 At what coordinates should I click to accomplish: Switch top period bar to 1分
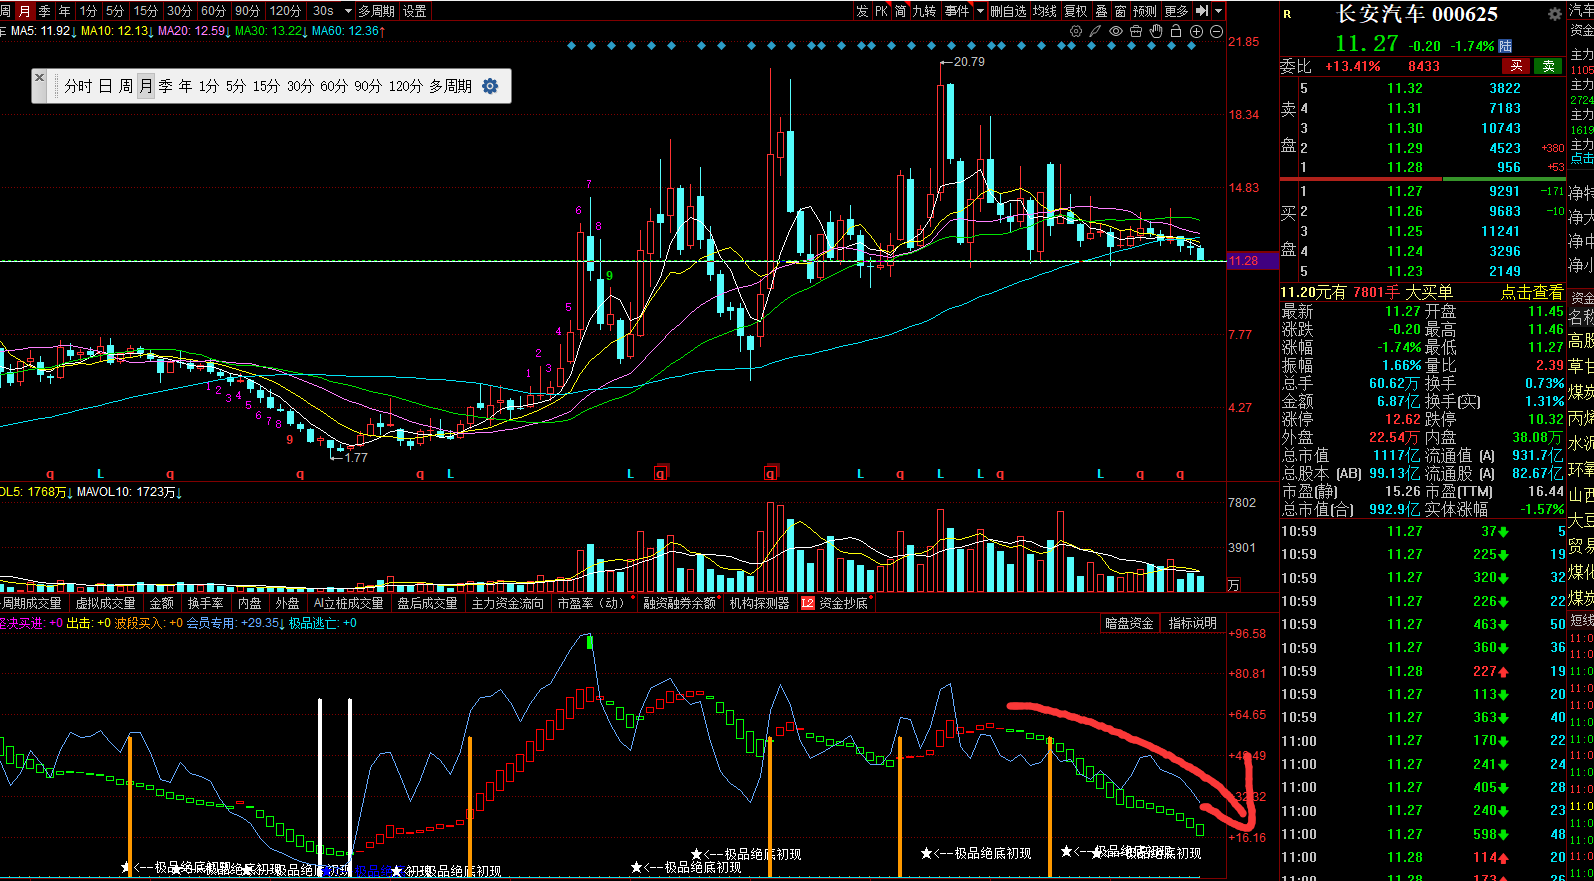tap(89, 11)
